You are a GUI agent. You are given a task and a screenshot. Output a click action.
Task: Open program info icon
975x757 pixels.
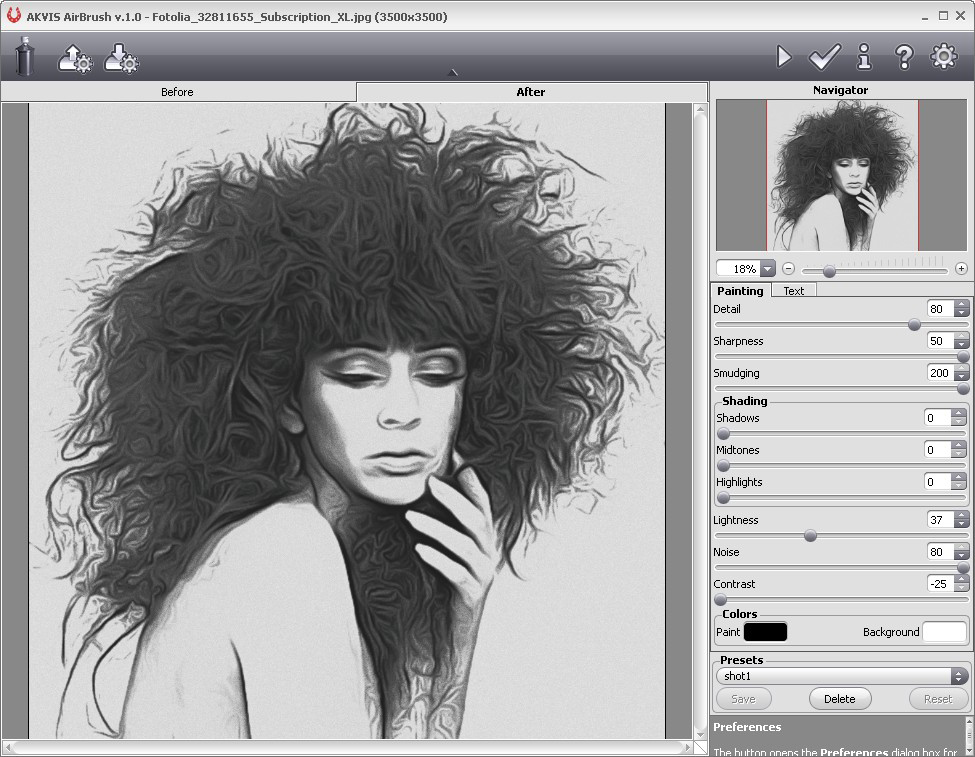coord(864,57)
